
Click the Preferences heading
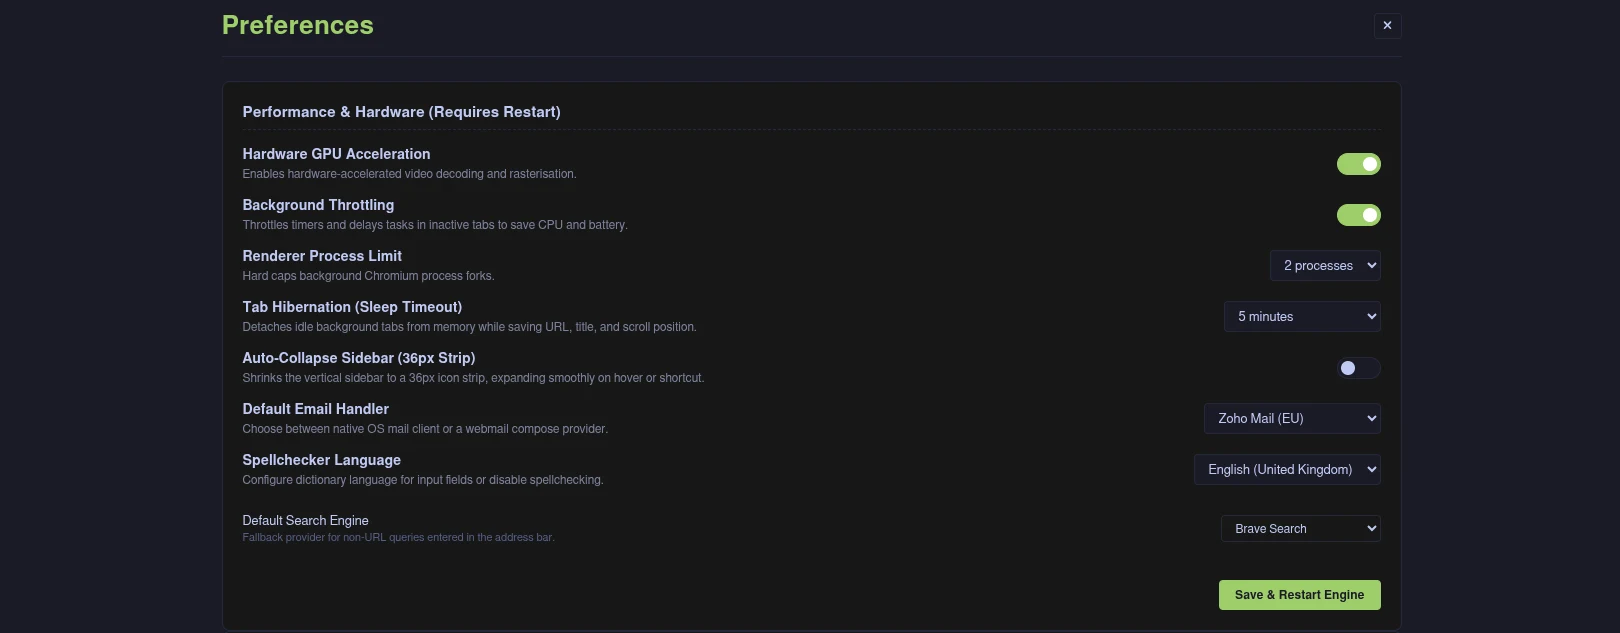(298, 25)
